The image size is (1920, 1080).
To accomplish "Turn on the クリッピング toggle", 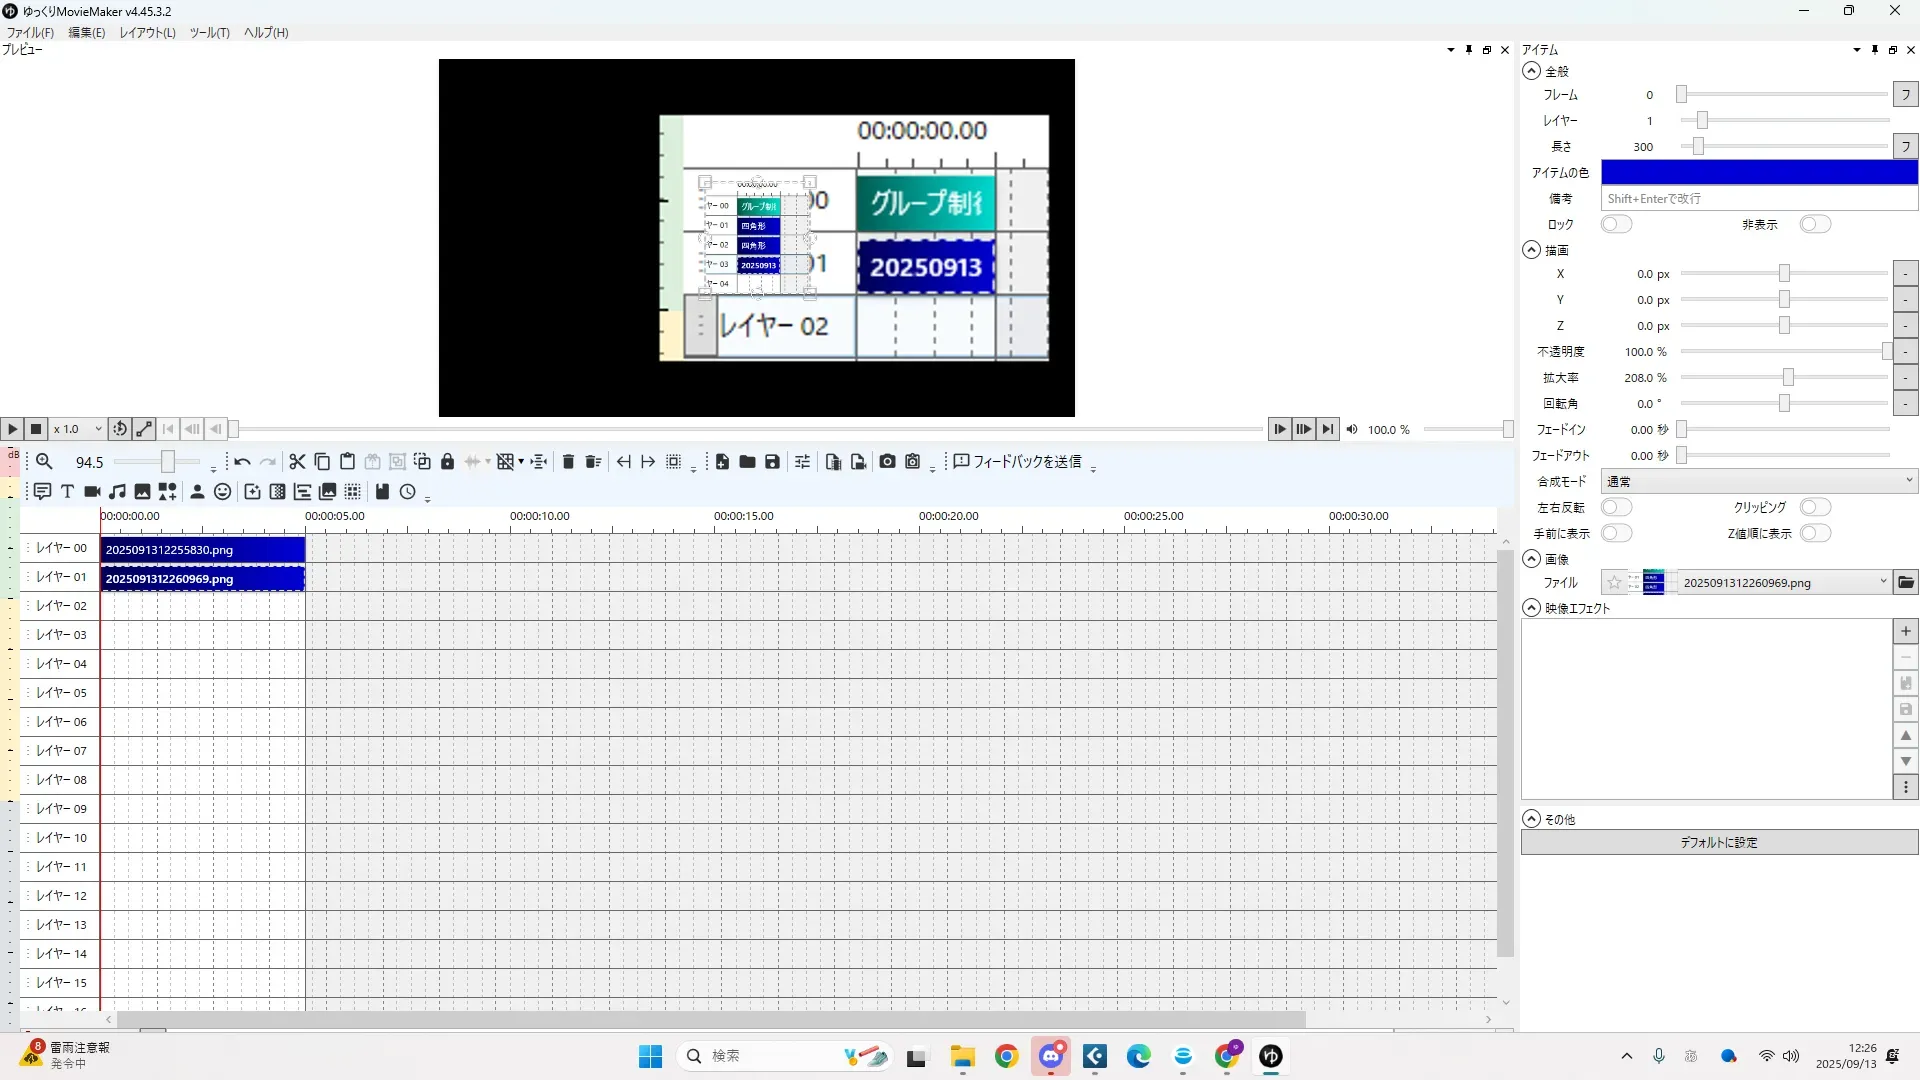I will (1814, 508).
